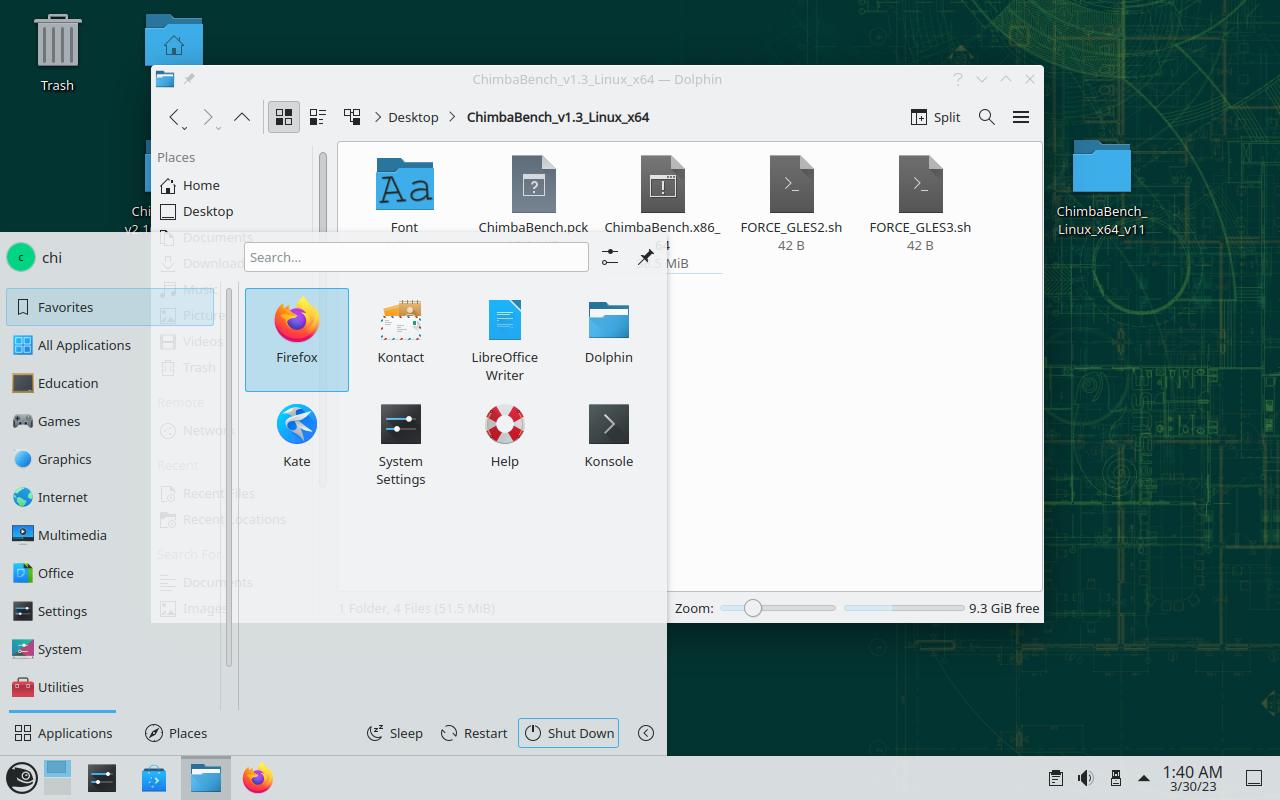Open the launcher configure sliders icon
This screenshot has width=1280, height=800.
(610, 257)
